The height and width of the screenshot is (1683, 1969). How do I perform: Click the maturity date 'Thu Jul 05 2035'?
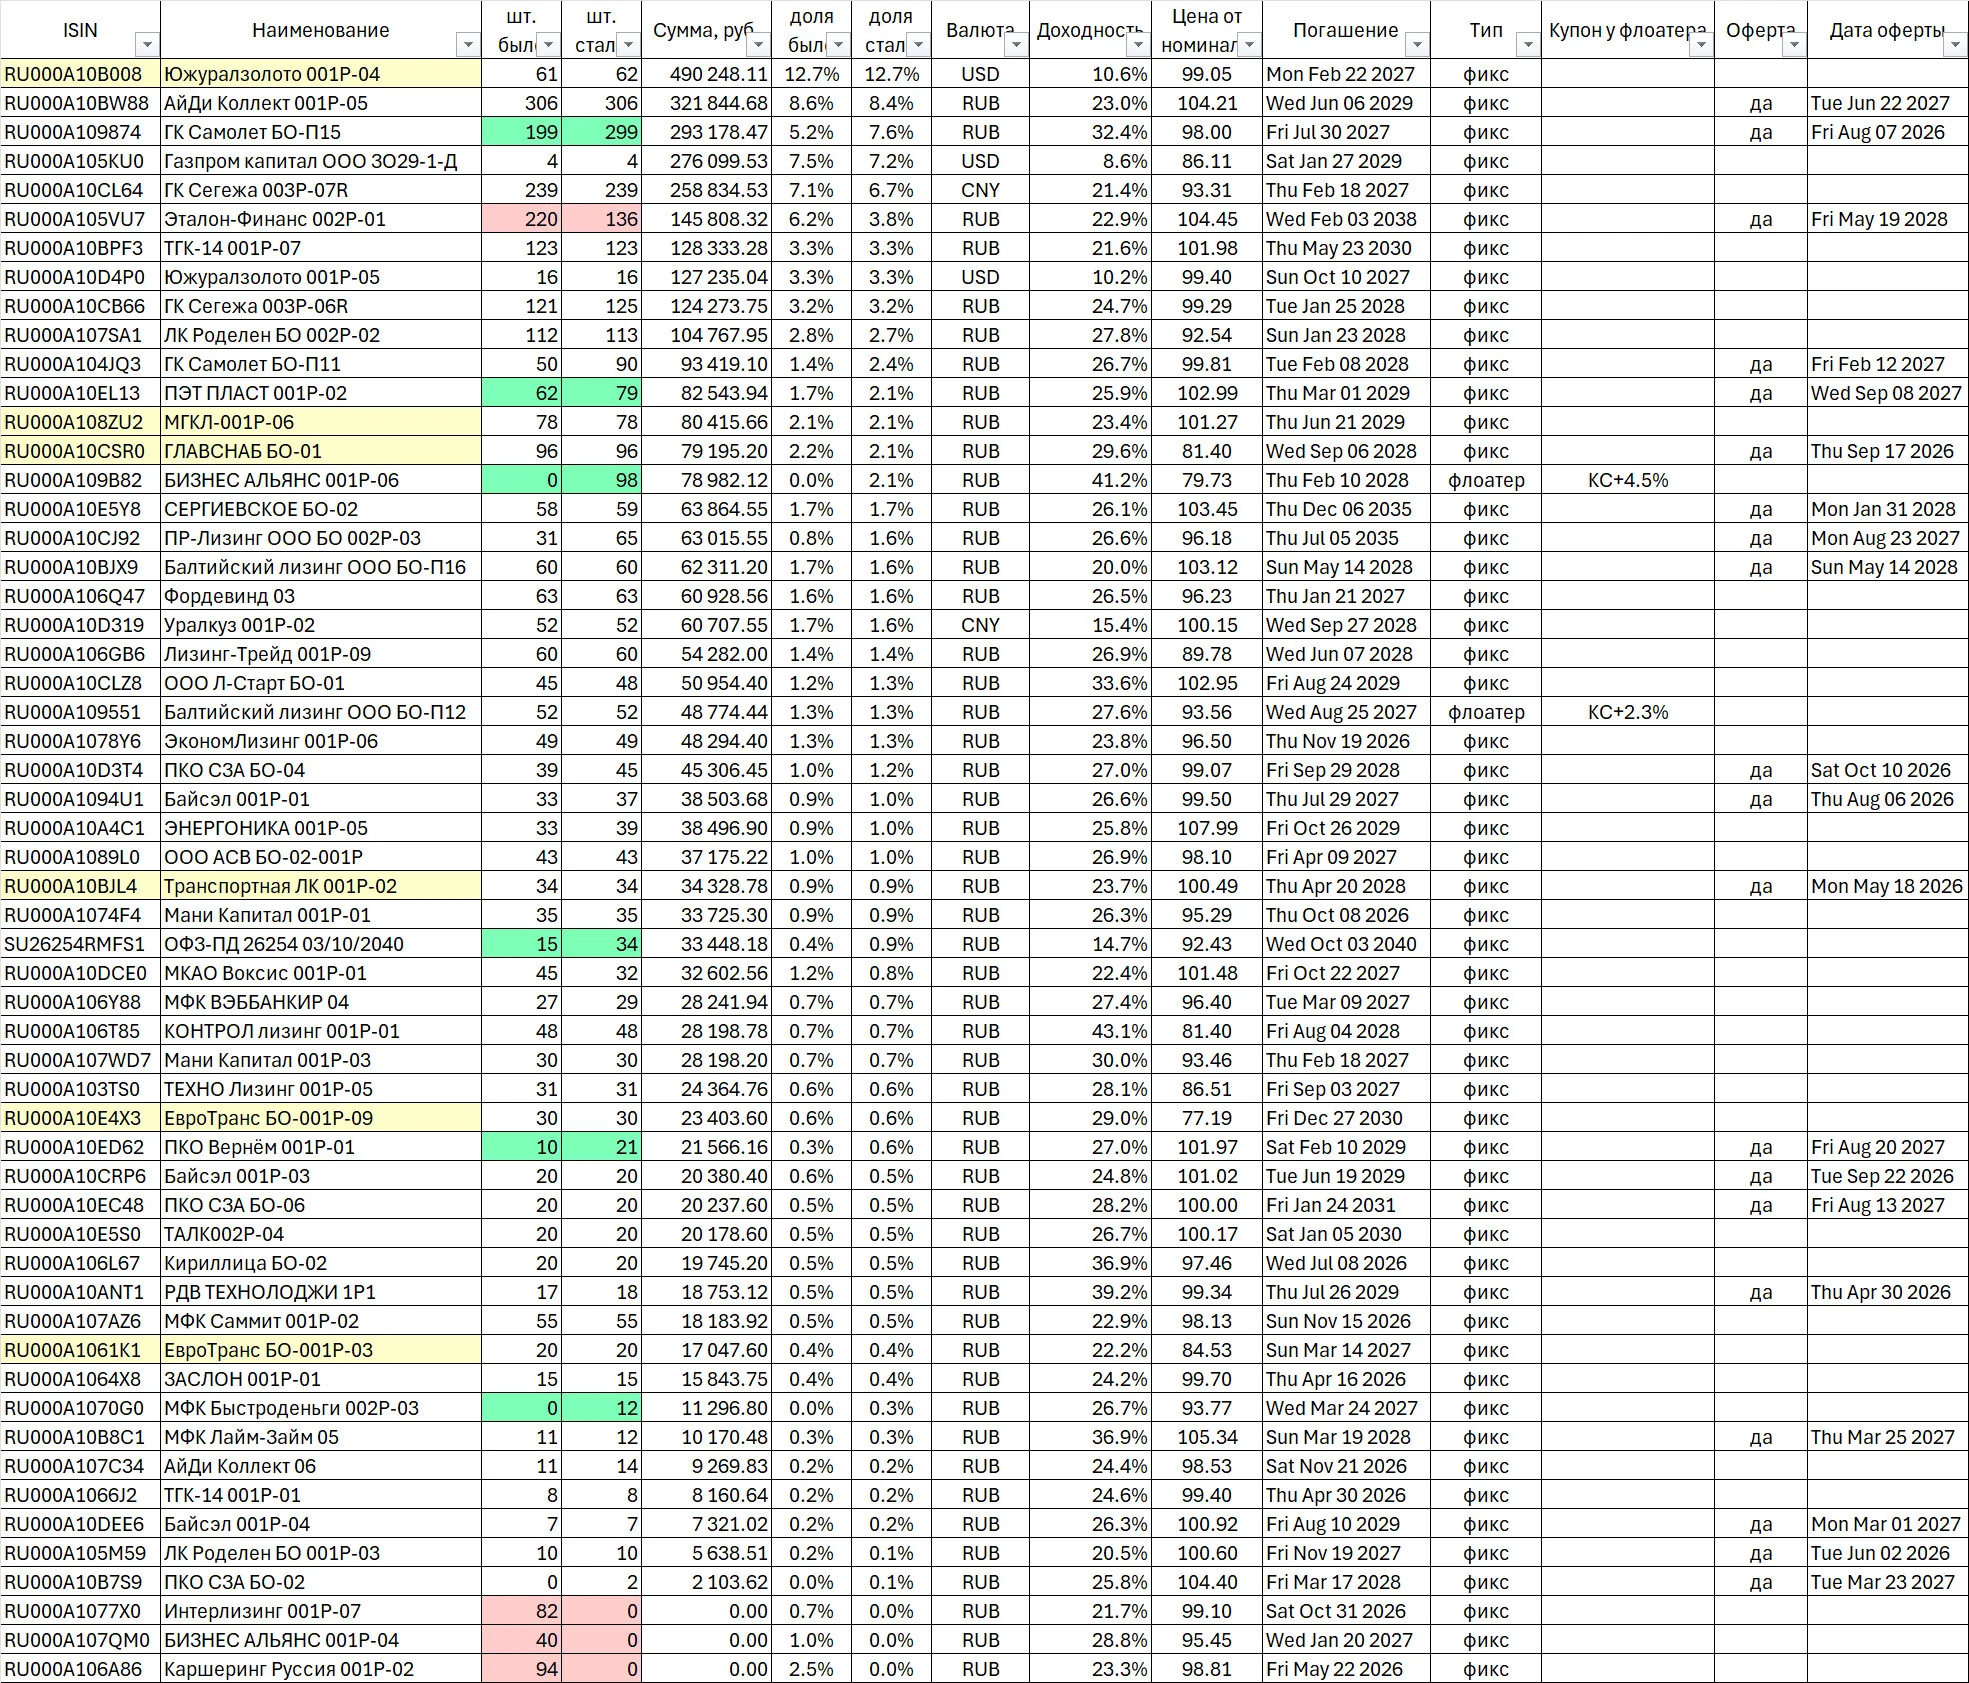[1346, 538]
